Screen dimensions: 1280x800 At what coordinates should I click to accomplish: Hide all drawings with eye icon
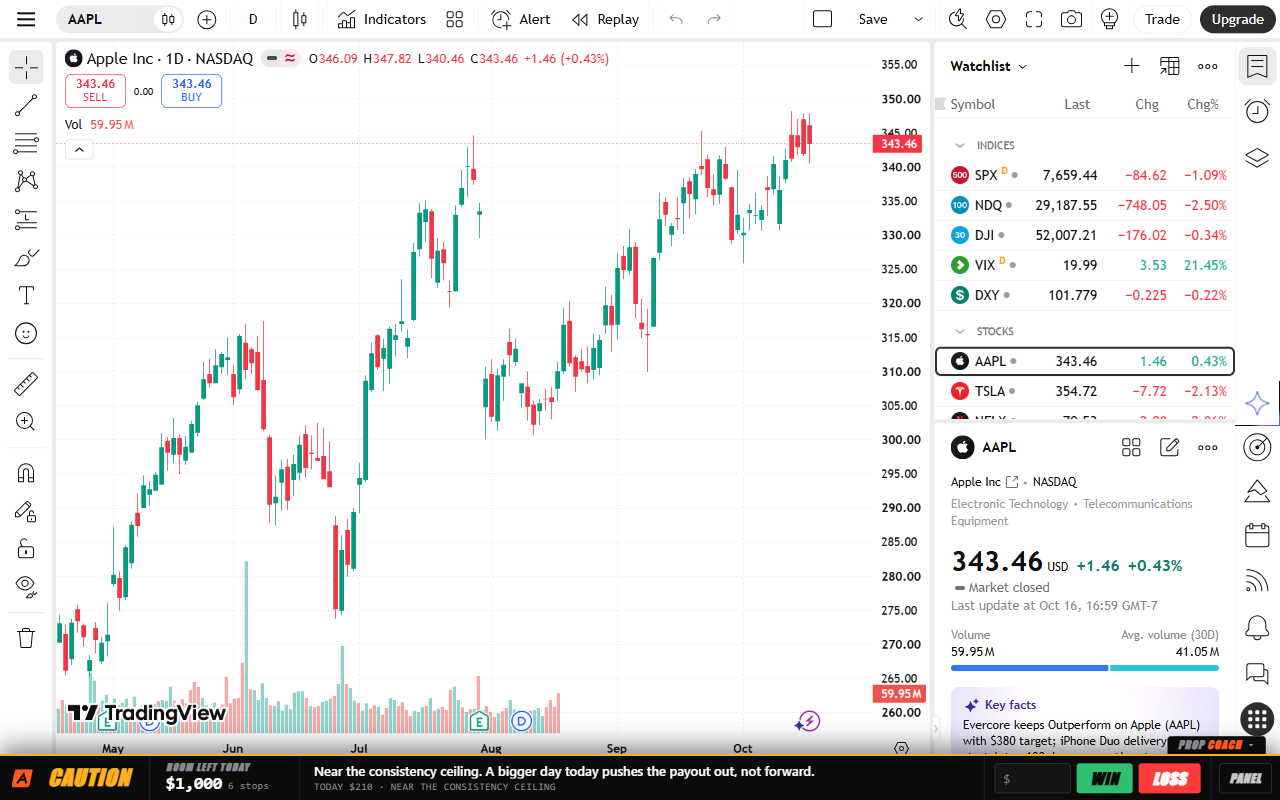tap(26, 586)
